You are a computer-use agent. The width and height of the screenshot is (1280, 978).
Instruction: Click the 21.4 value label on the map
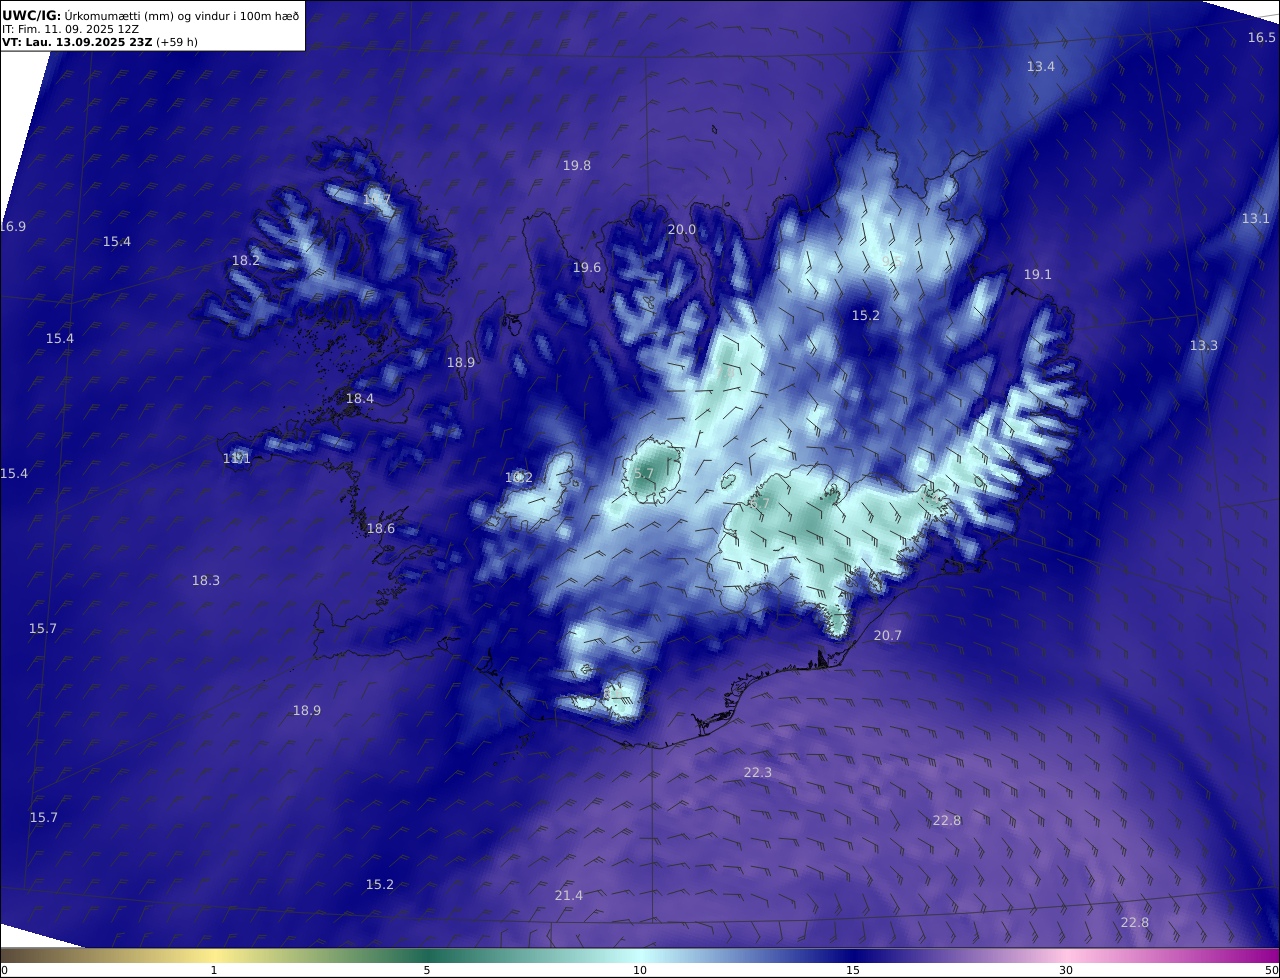coord(569,895)
